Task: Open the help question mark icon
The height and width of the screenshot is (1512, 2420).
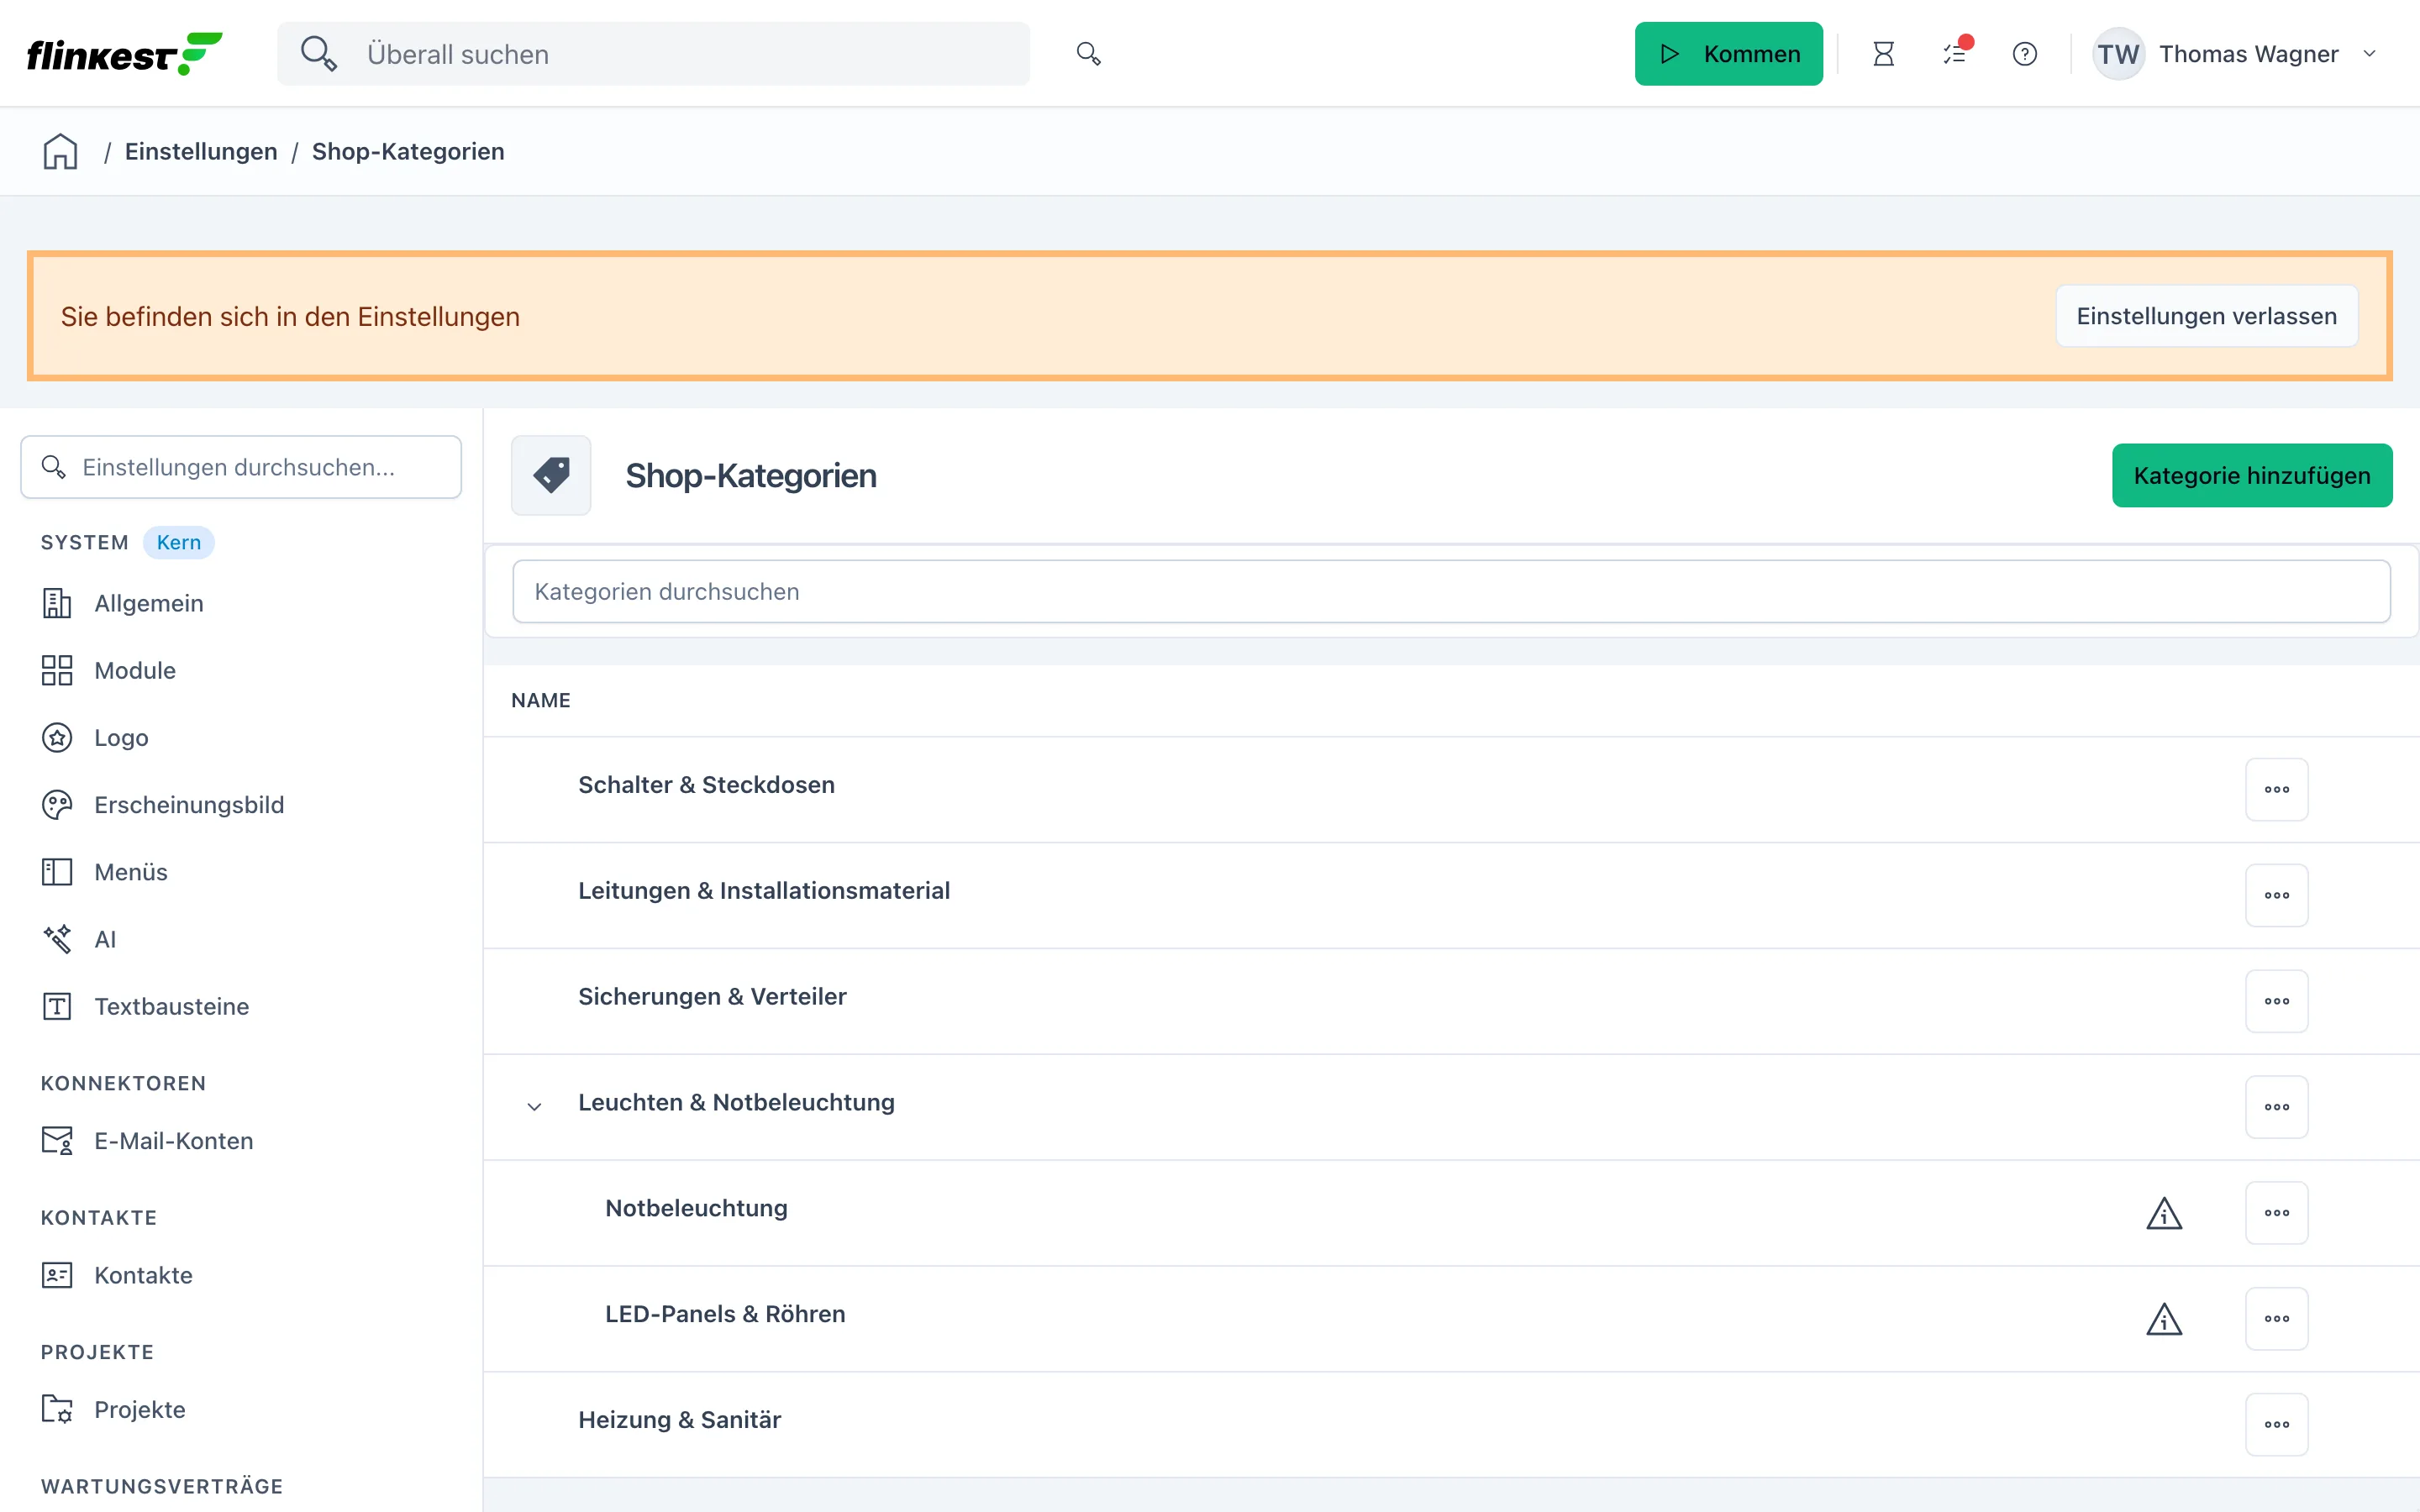Action: (x=2025, y=54)
